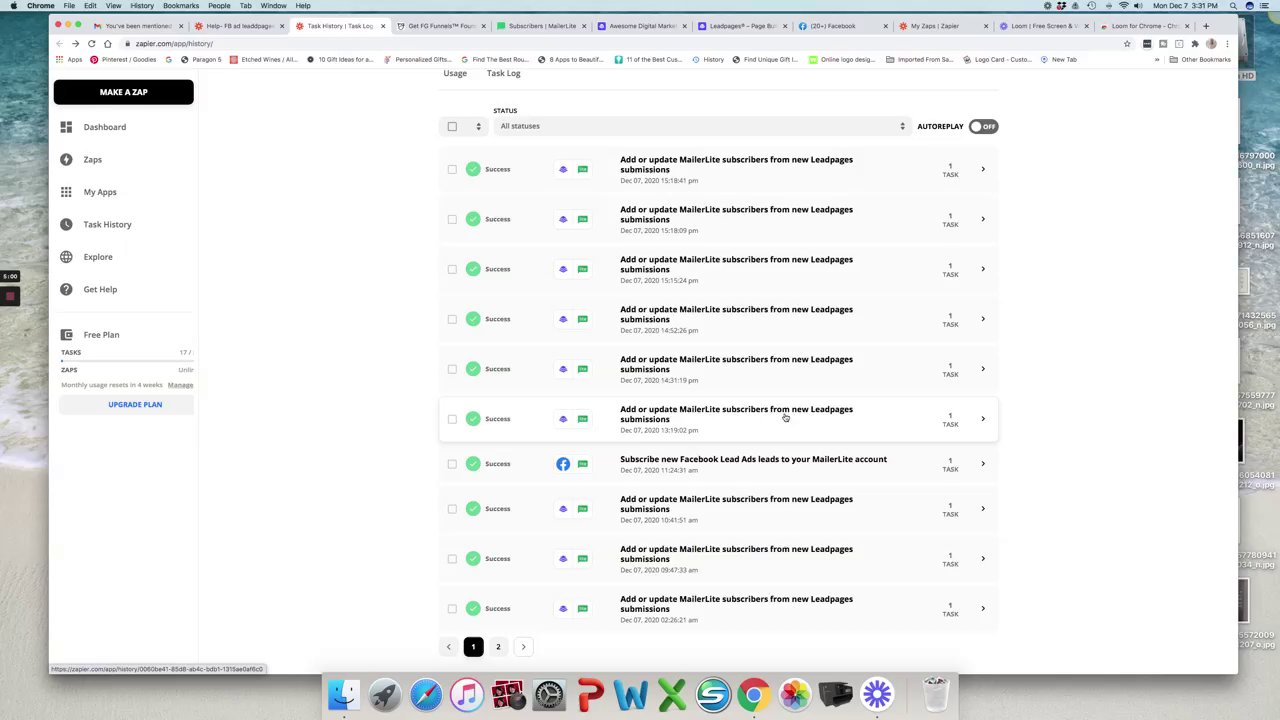This screenshot has width=1280, height=720.
Task: Go to page 2 of task history
Action: pos(498,647)
